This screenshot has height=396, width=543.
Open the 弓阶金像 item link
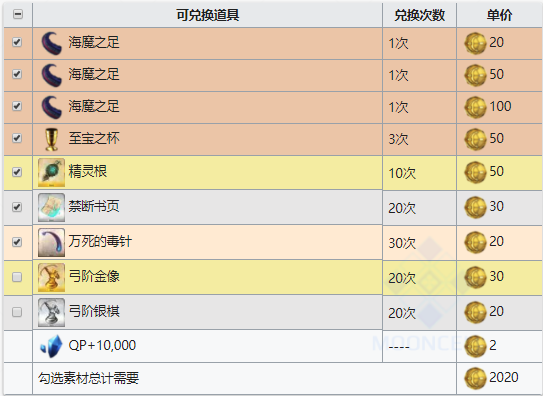(94, 276)
